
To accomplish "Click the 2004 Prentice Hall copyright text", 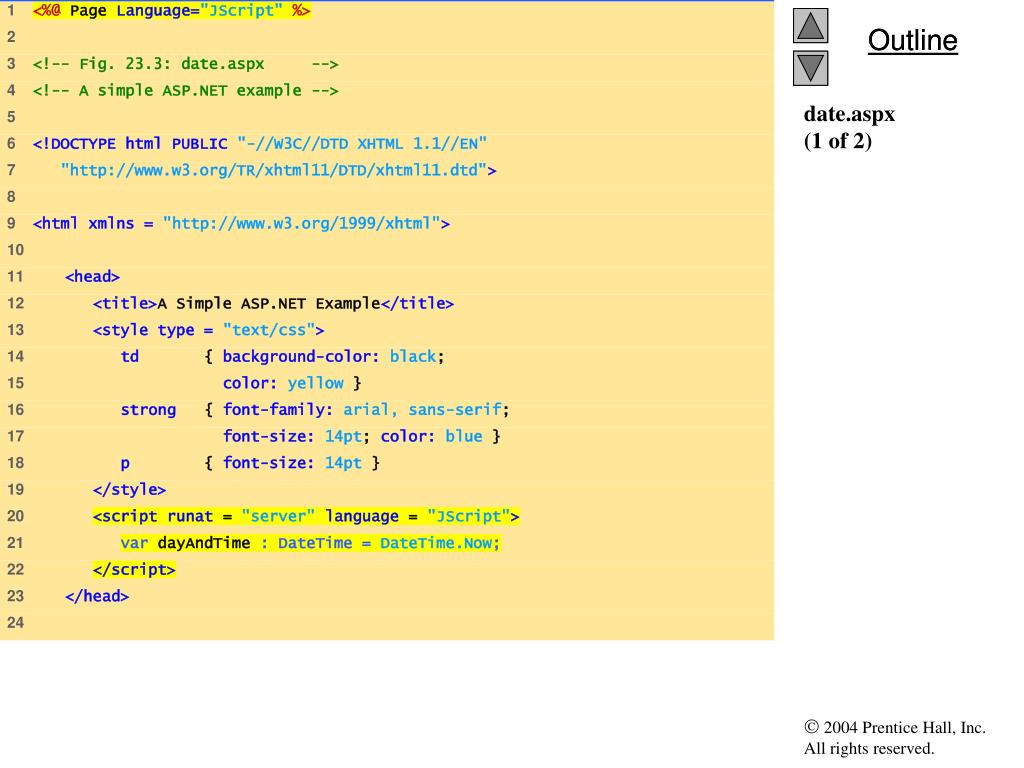I will pos(895,728).
